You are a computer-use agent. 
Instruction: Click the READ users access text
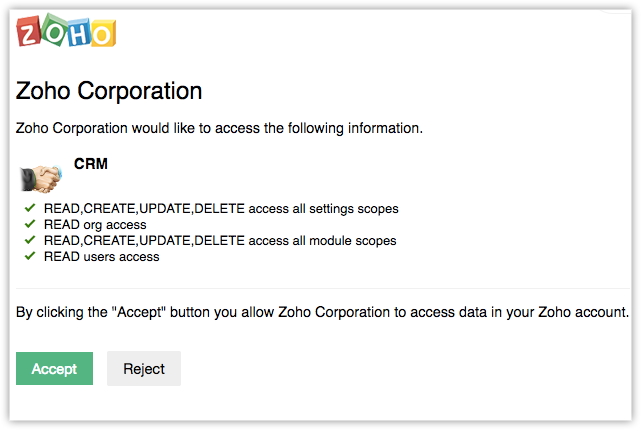tap(101, 257)
